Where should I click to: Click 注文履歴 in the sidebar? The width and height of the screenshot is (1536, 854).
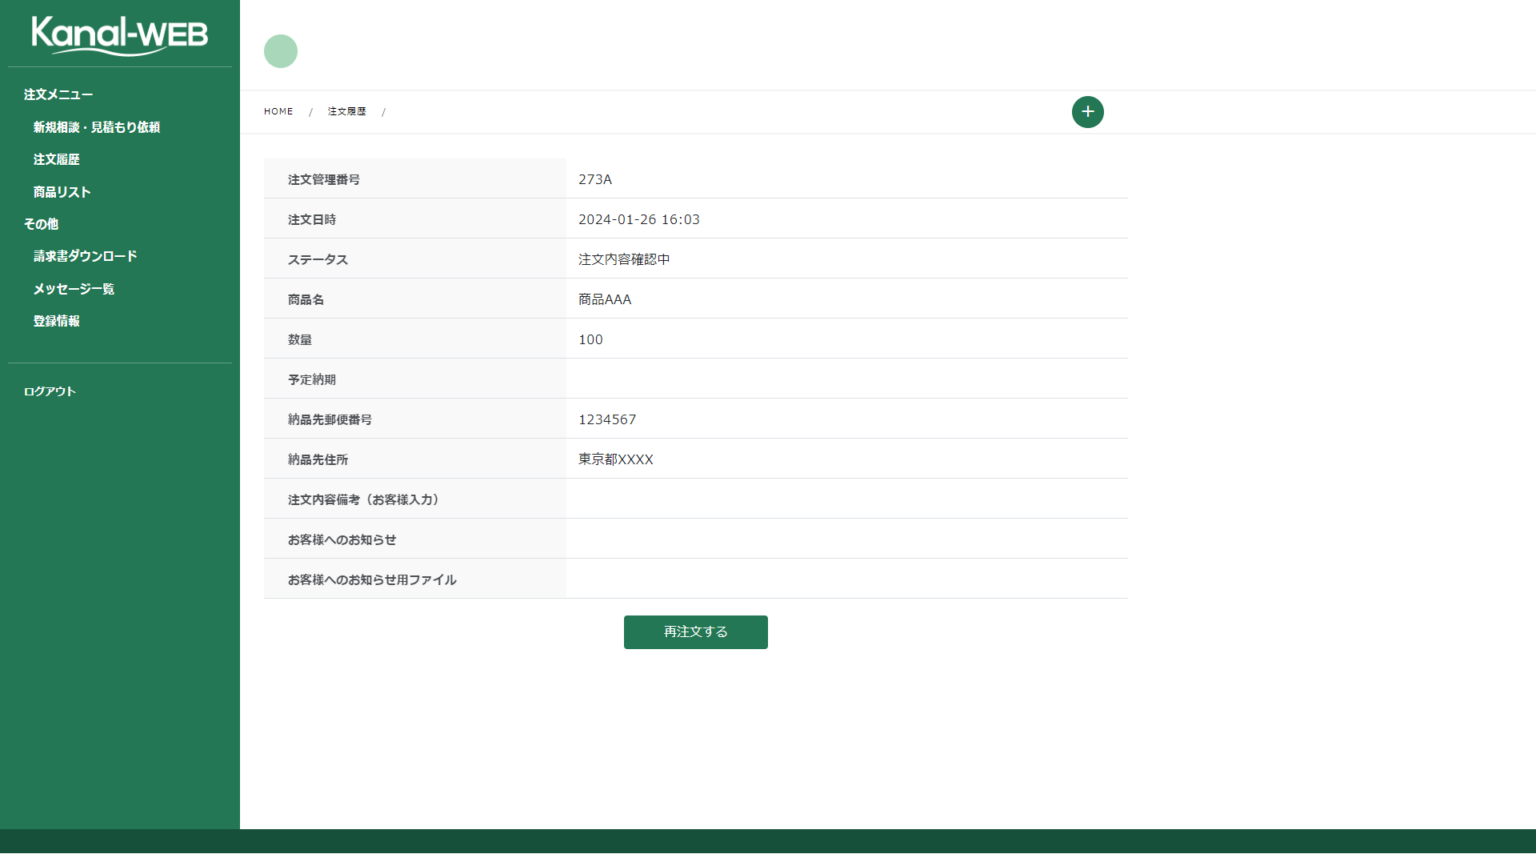click(56, 159)
